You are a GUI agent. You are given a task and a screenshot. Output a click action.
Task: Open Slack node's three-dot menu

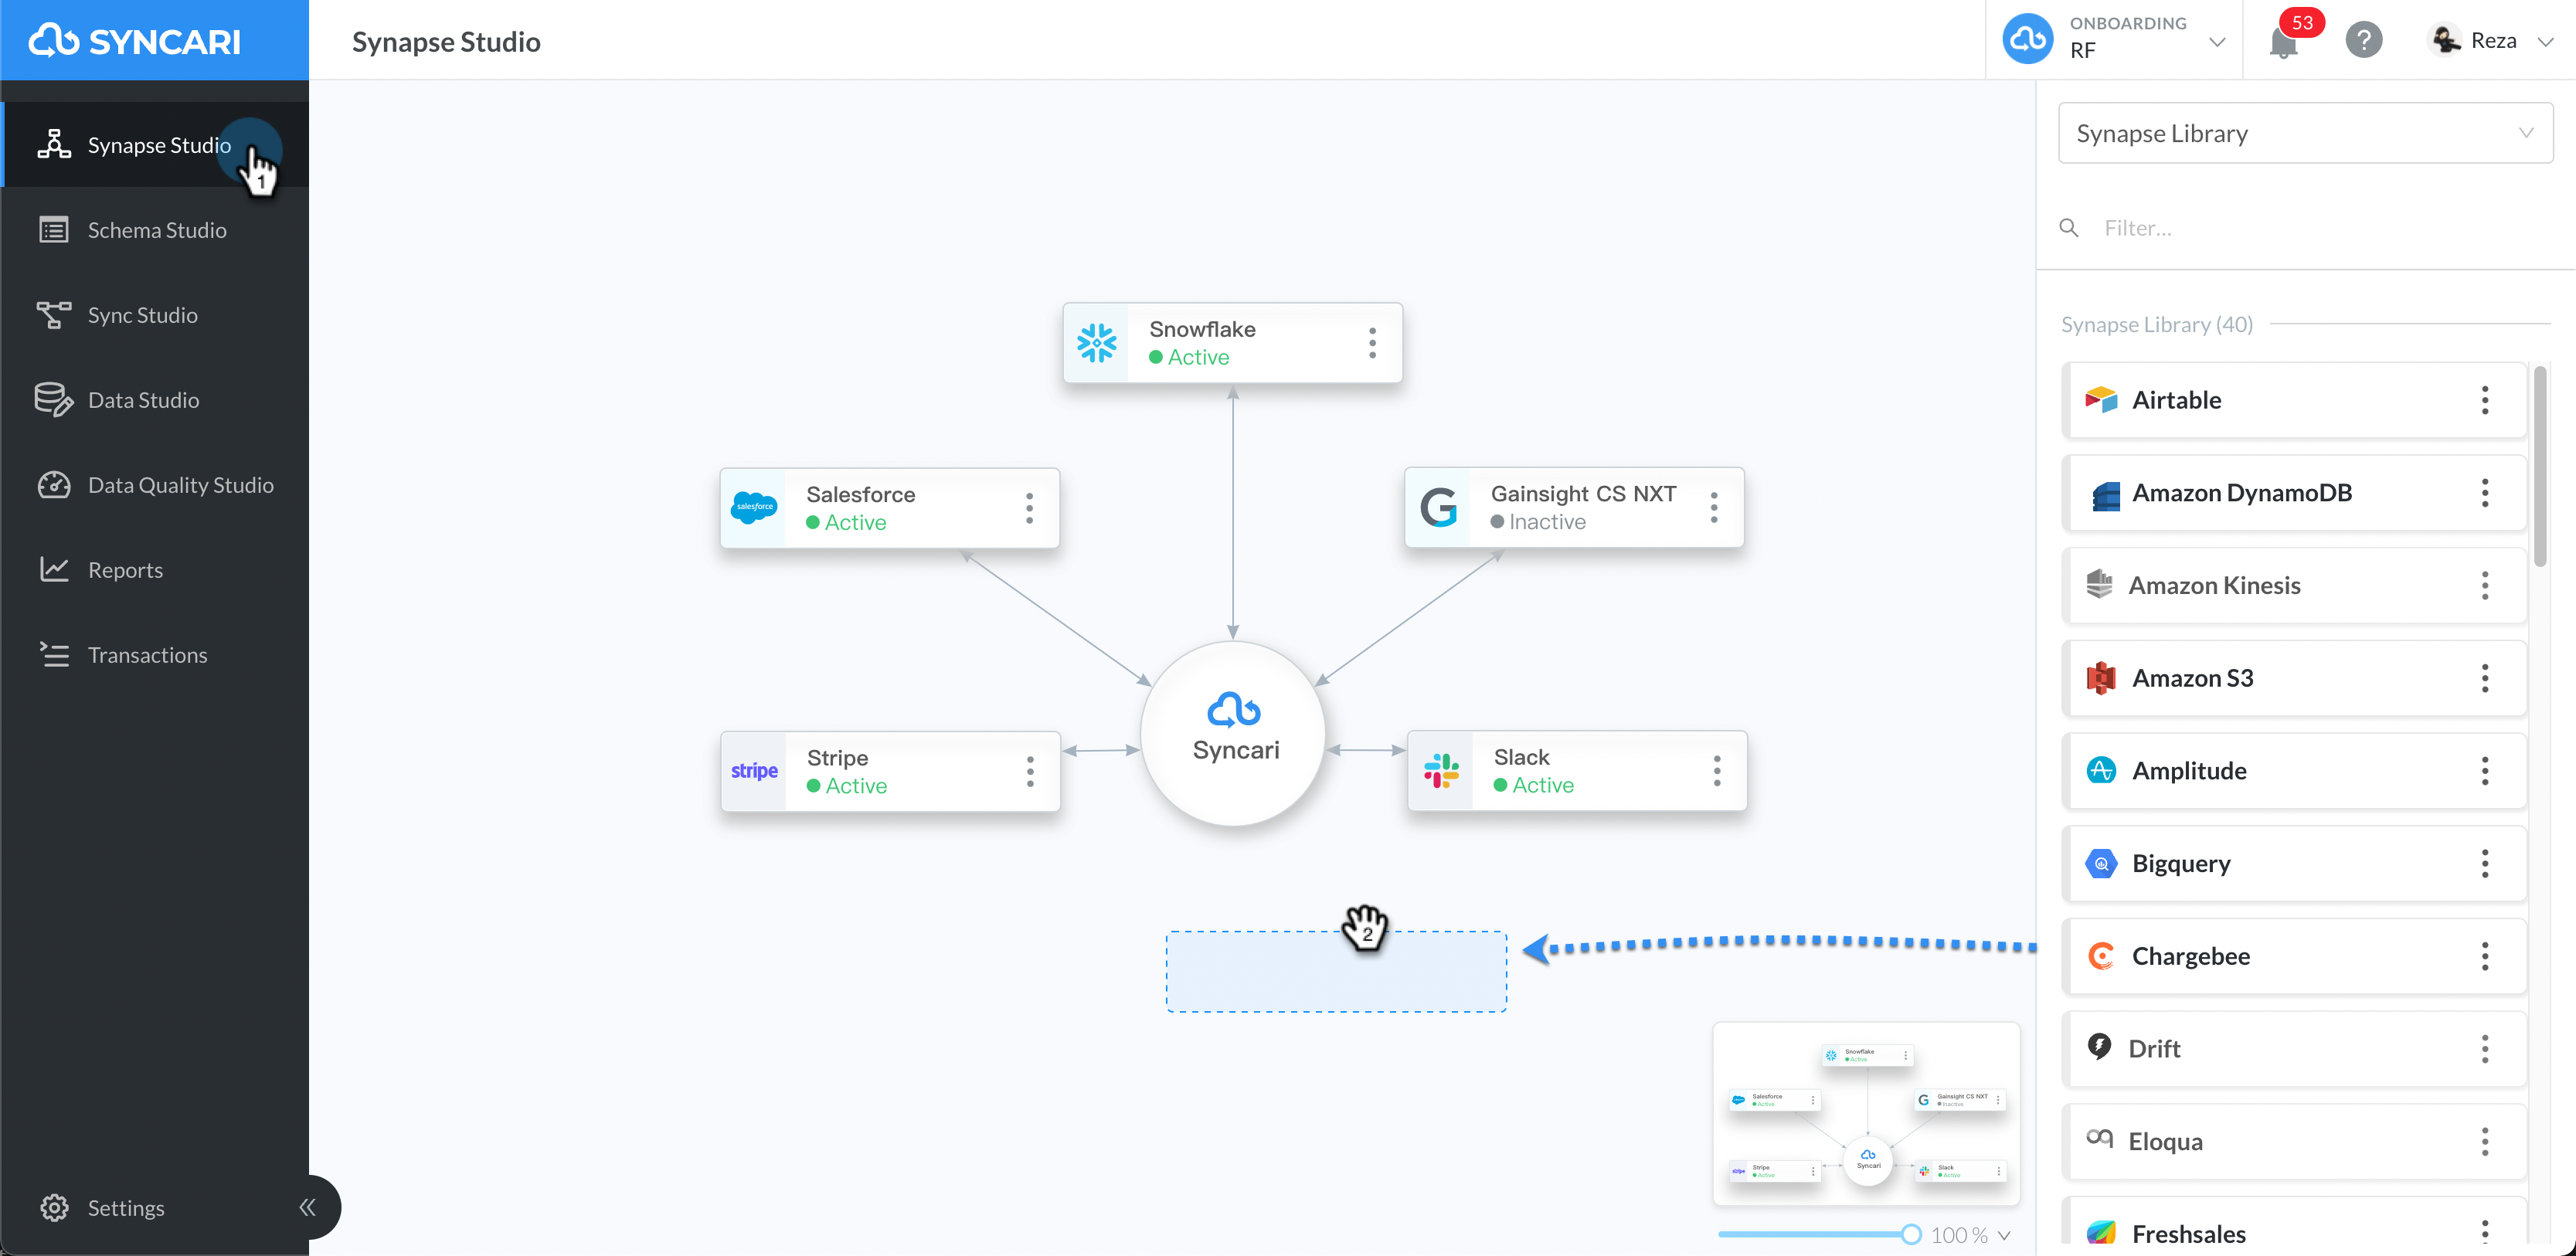pyautogui.click(x=1717, y=770)
